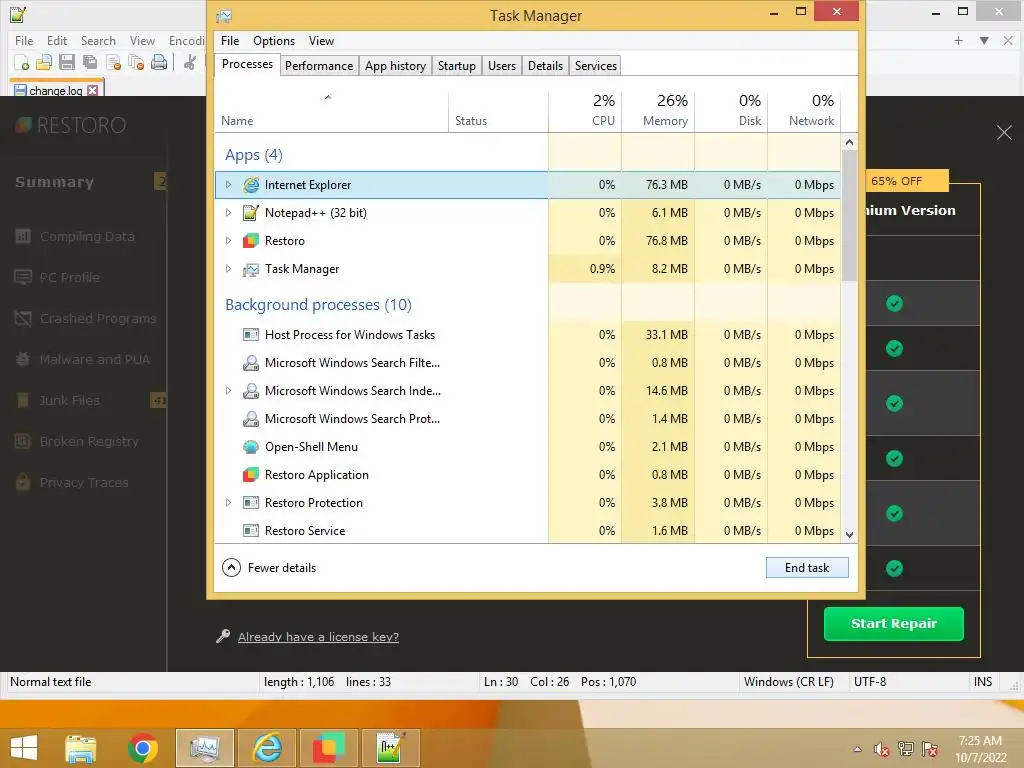The width and height of the screenshot is (1024, 768).
Task: Sort processes by Name column header
Action: pyautogui.click(x=332, y=111)
